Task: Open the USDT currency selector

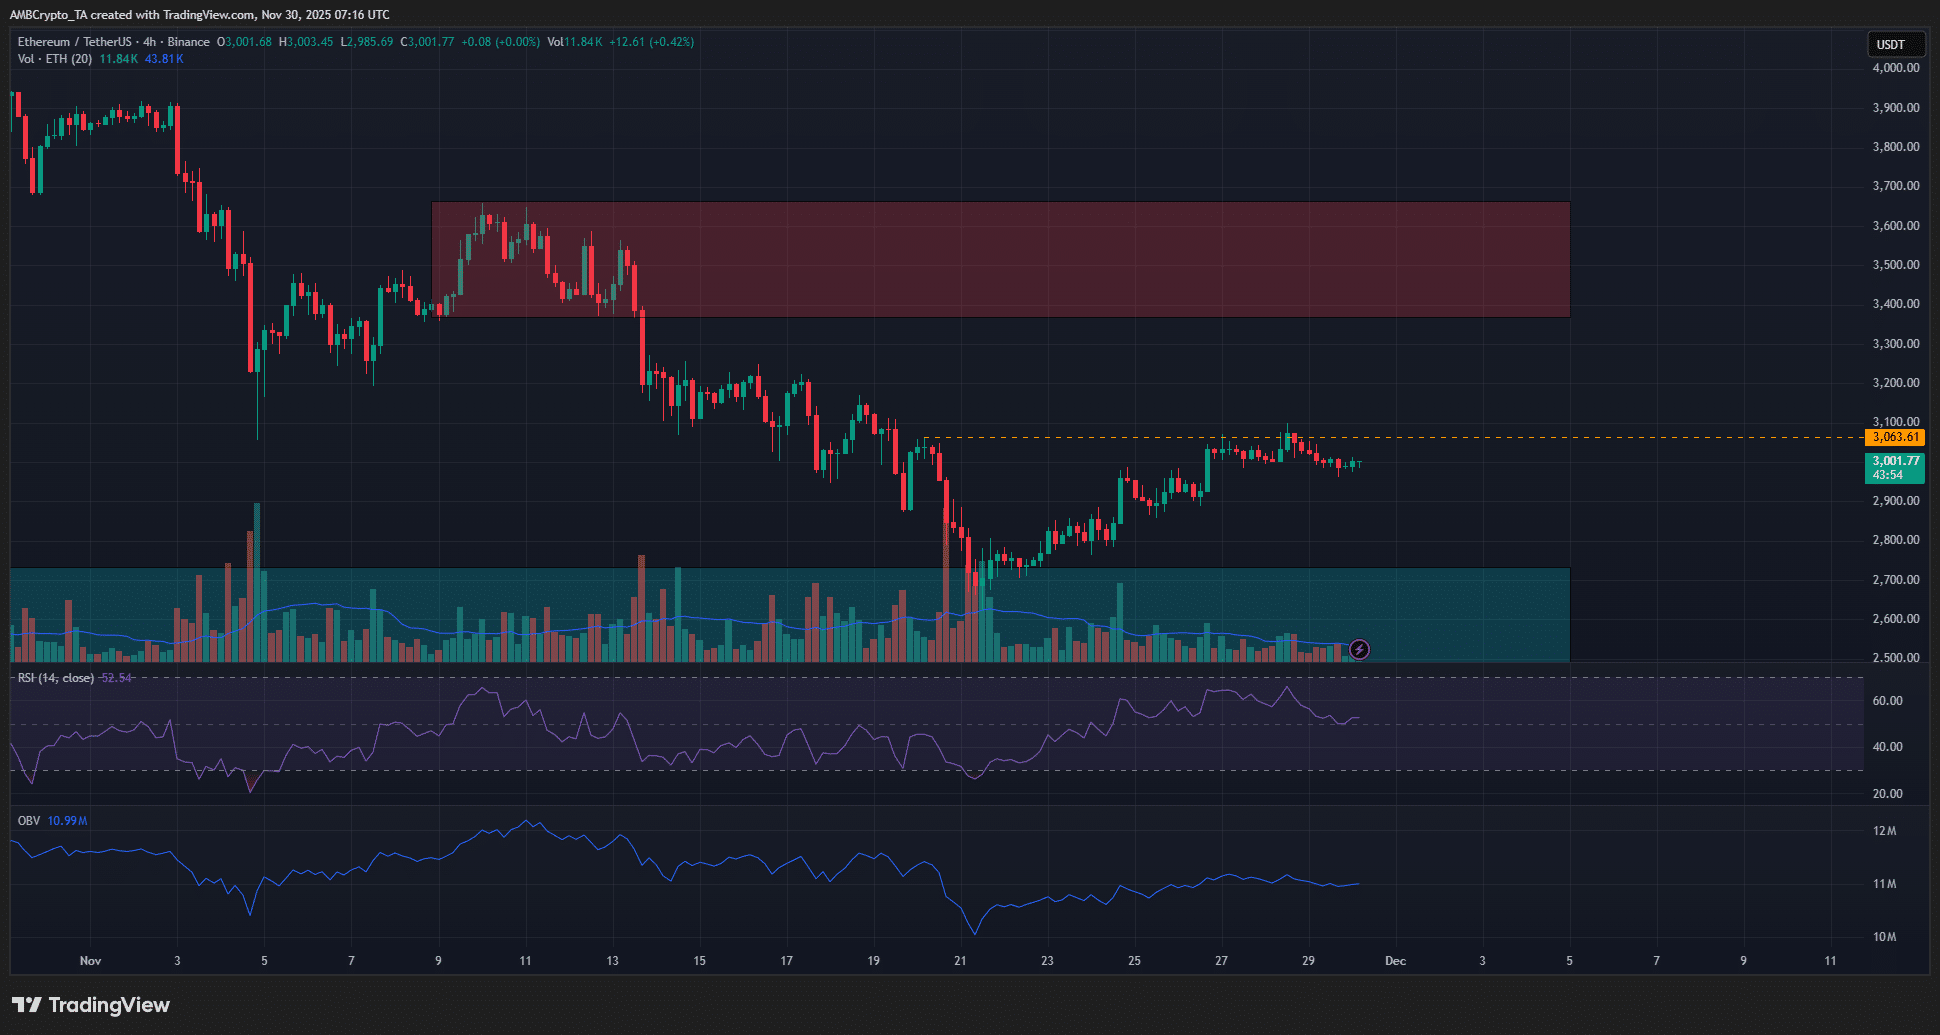Action: point(1890,44)
